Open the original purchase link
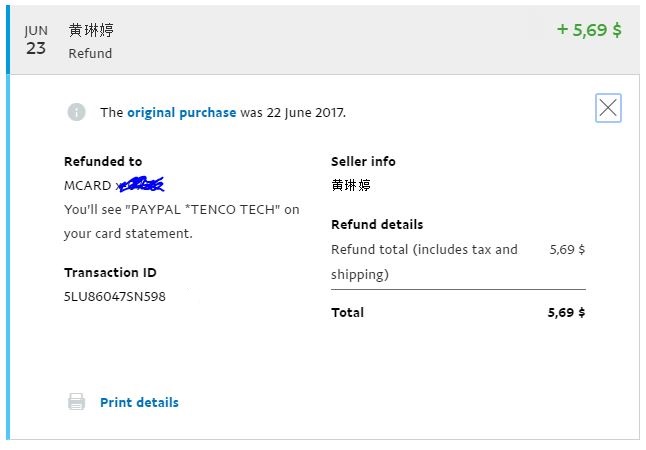 (x=181, y=112)
